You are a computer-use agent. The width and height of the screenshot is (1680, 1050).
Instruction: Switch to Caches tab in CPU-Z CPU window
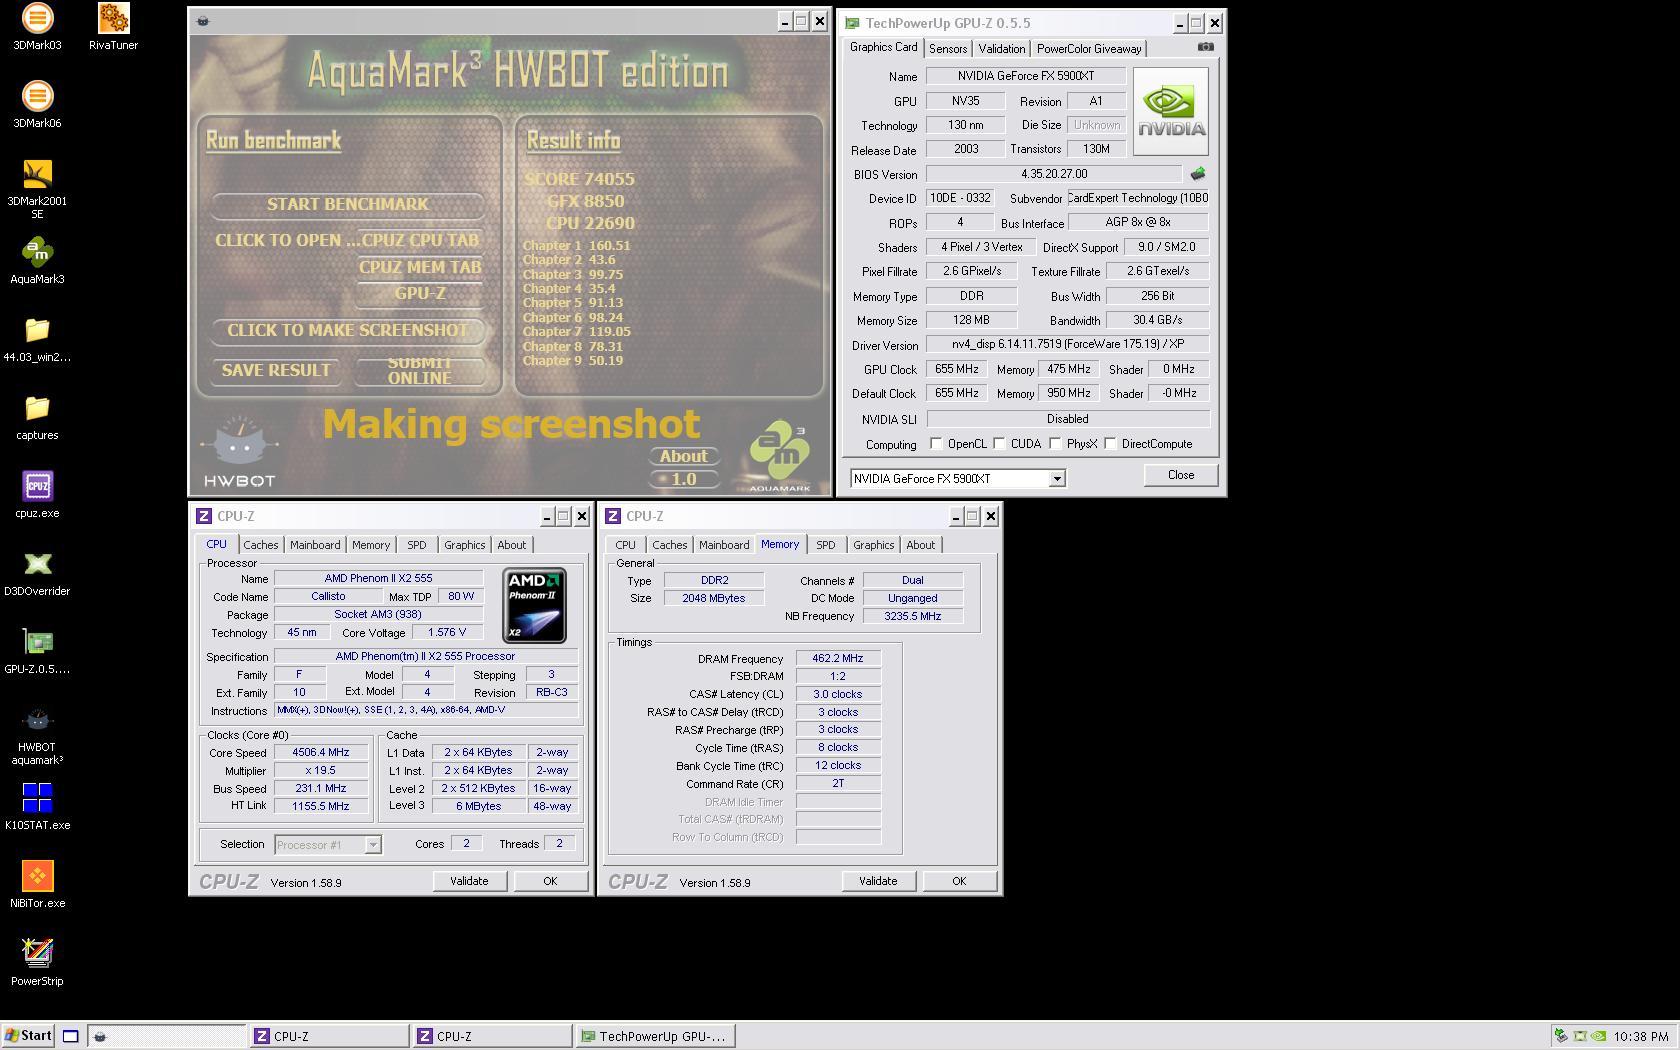(x=260, y=545)
